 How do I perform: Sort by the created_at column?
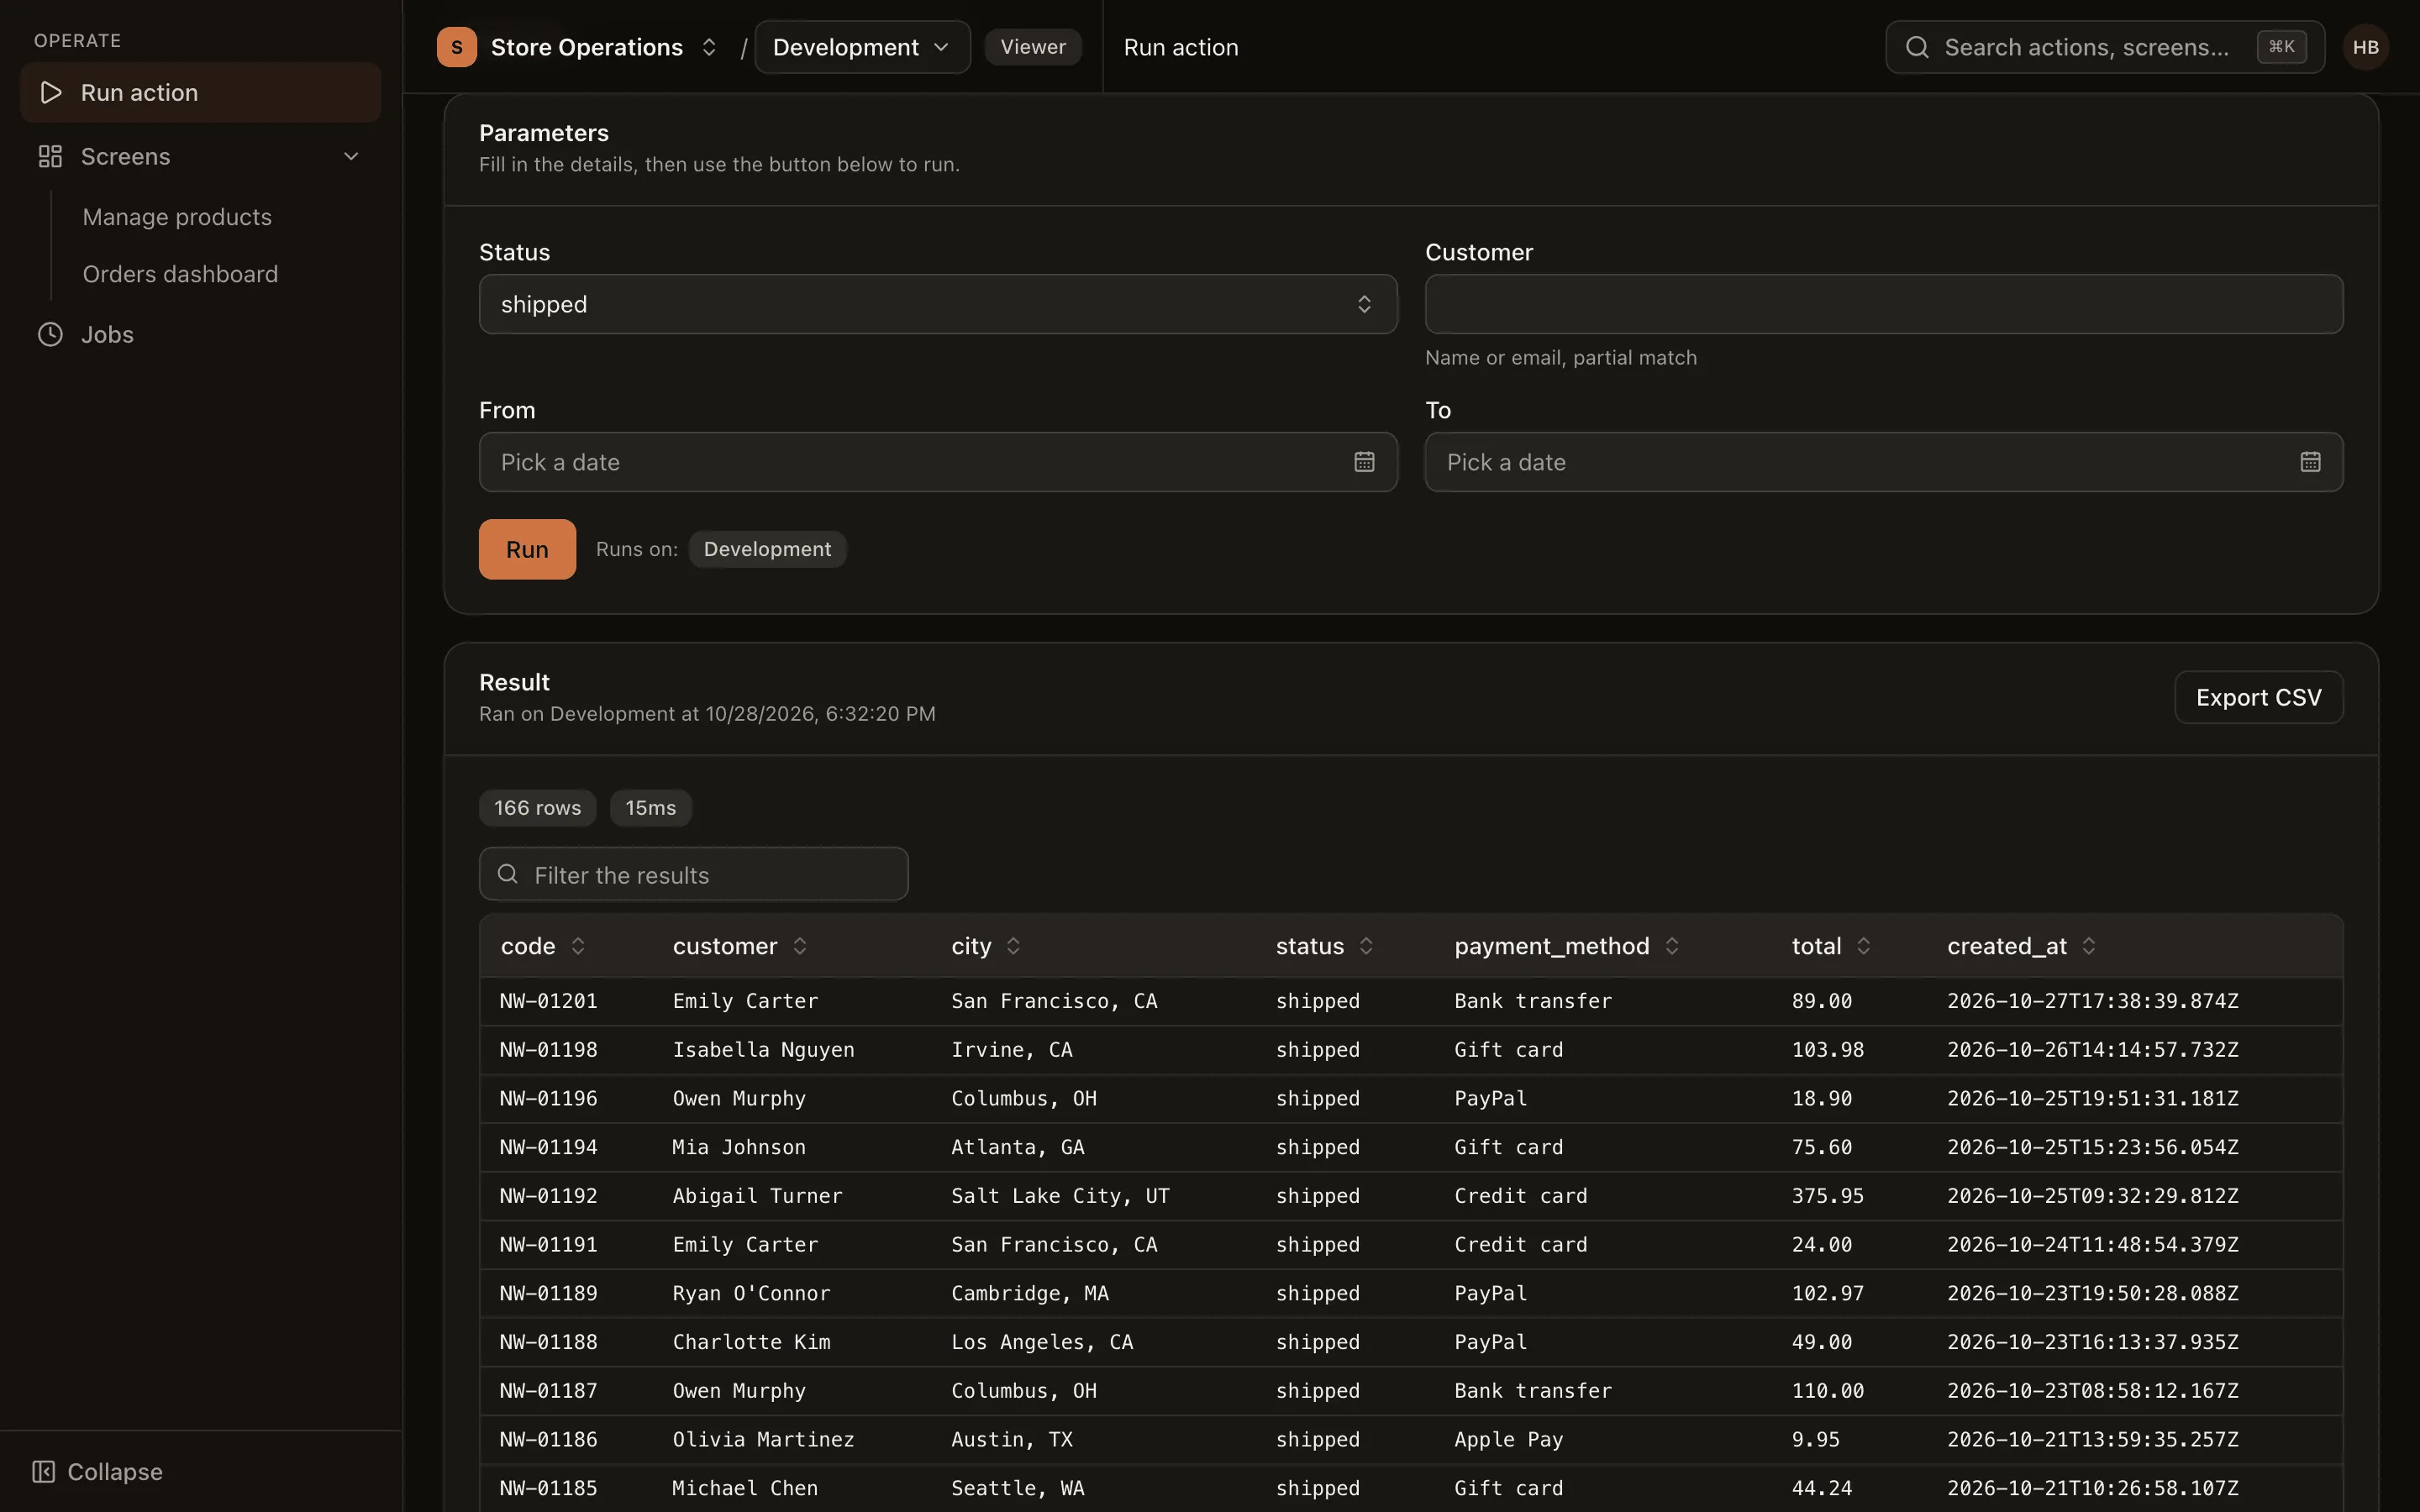pyautogui.click(x=2022, y=946)
